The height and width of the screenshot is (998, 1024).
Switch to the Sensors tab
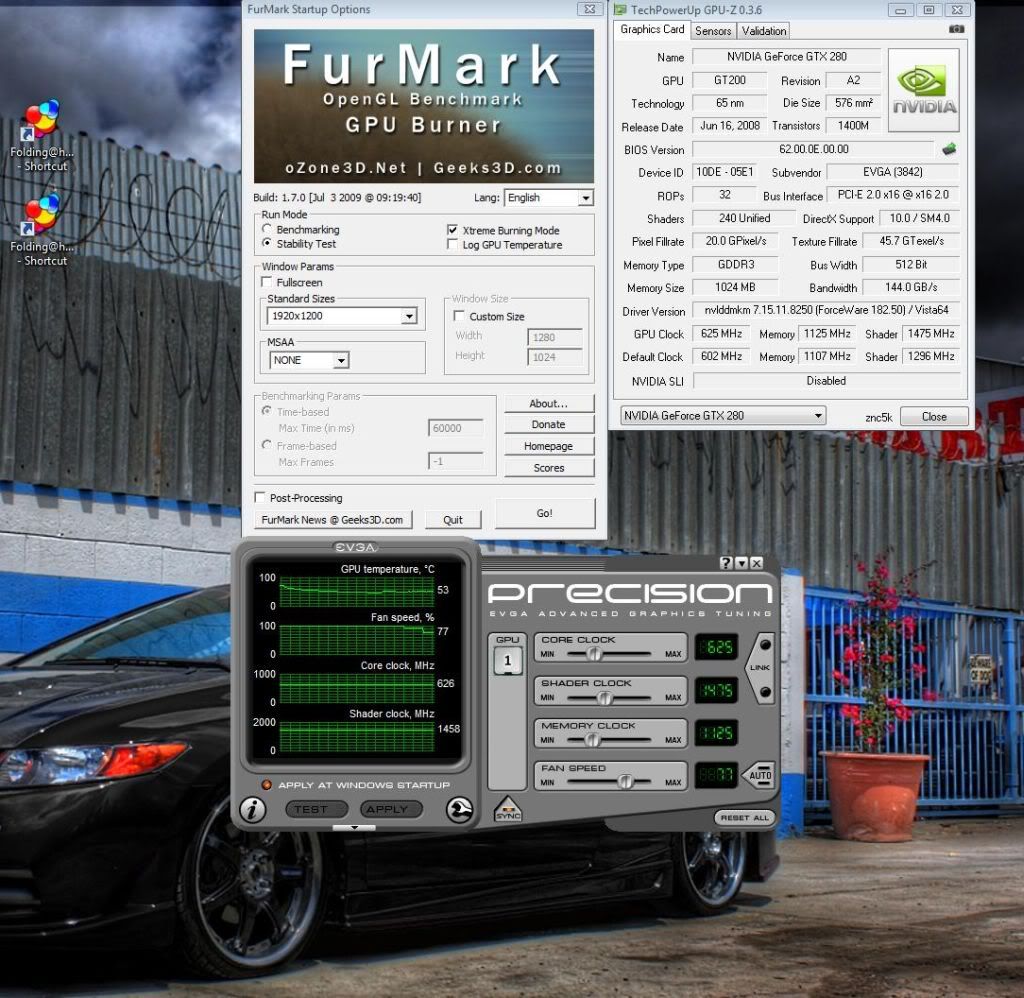tap(712, 31)
